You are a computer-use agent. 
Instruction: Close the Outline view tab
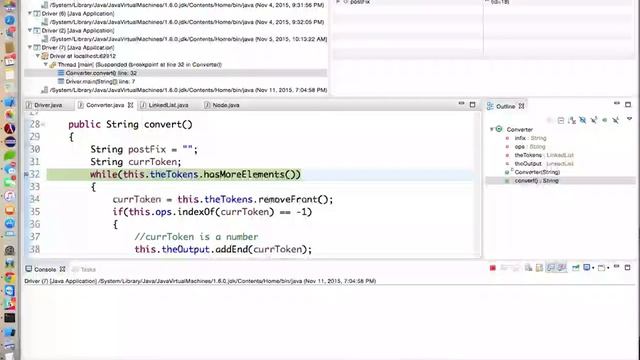click(x=521, y=106)
